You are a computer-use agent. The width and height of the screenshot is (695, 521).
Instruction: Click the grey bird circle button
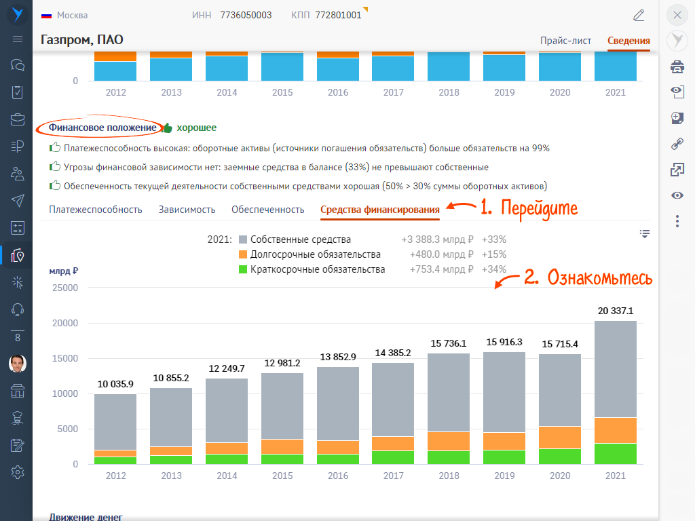point(677,40)
